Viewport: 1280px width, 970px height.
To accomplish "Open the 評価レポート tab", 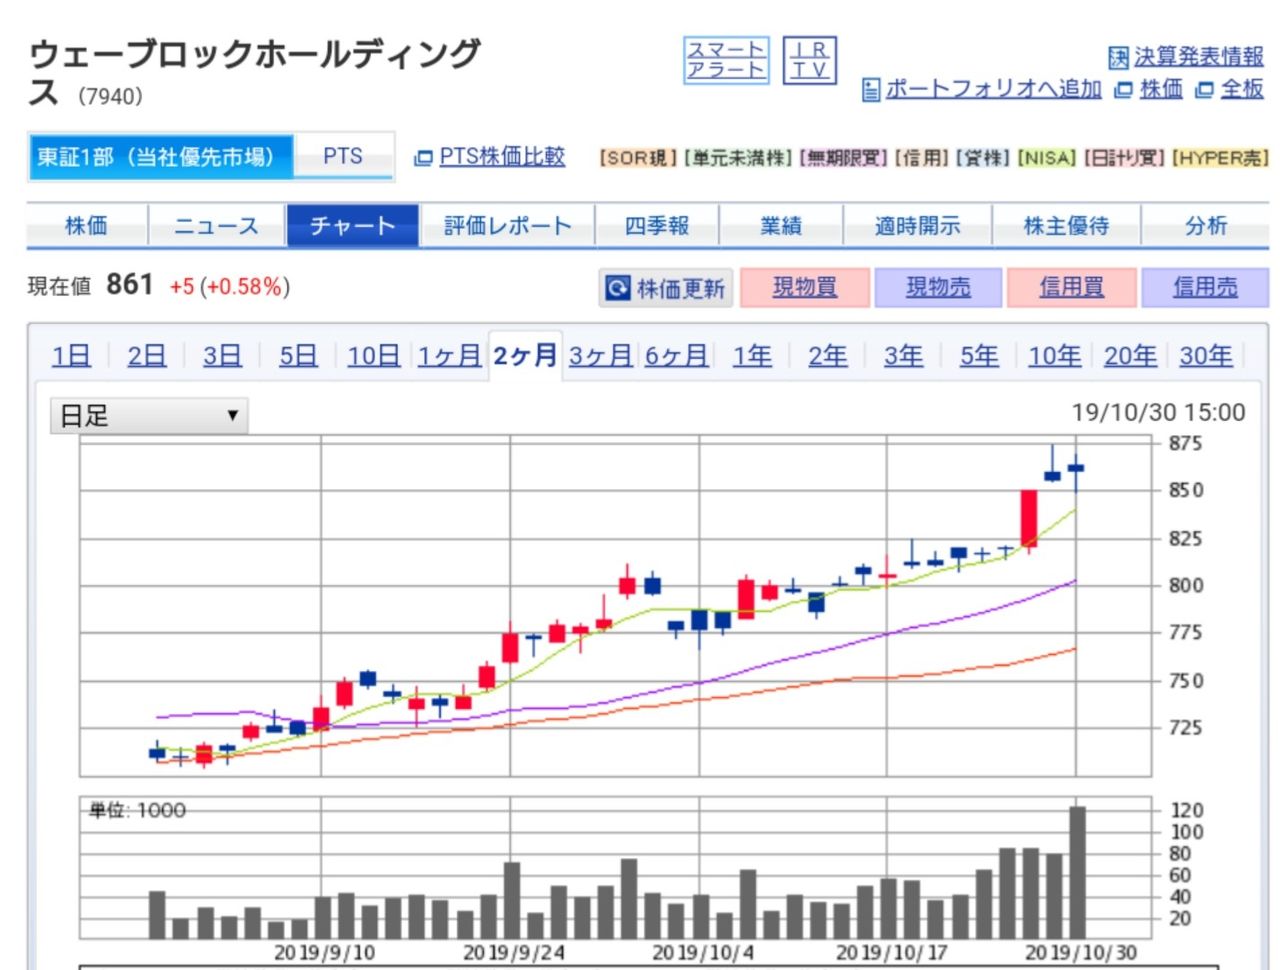I will 507,226.
